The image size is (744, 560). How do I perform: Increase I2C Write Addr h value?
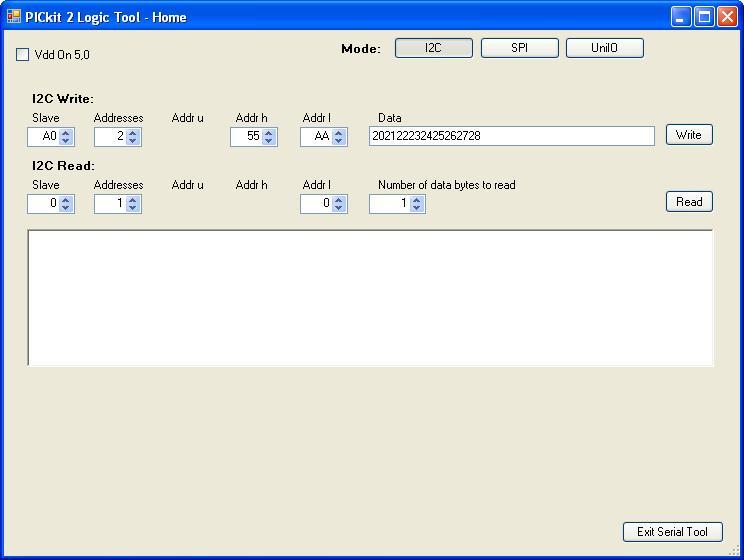[269, 133]
